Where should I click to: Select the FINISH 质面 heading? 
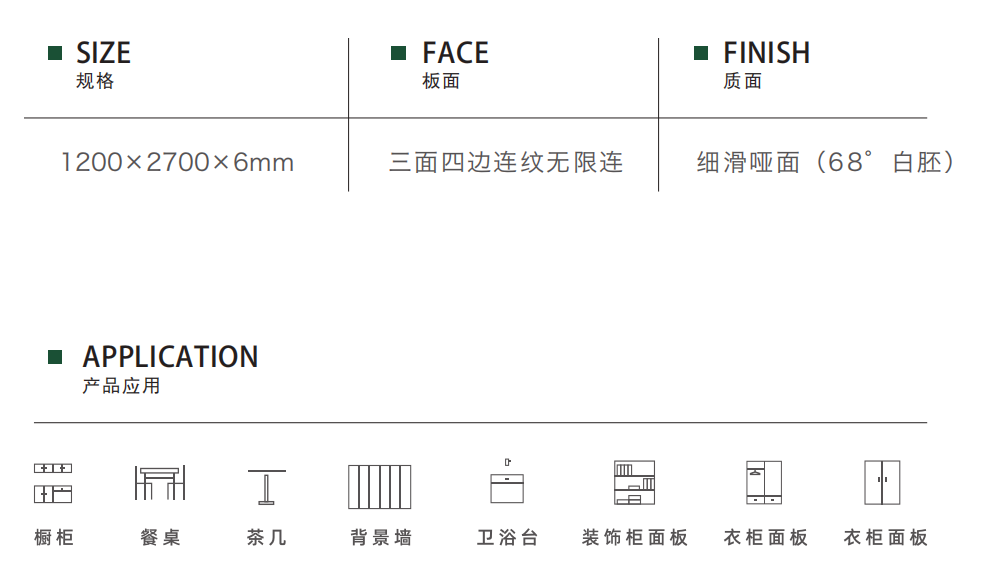pos(765,64)
